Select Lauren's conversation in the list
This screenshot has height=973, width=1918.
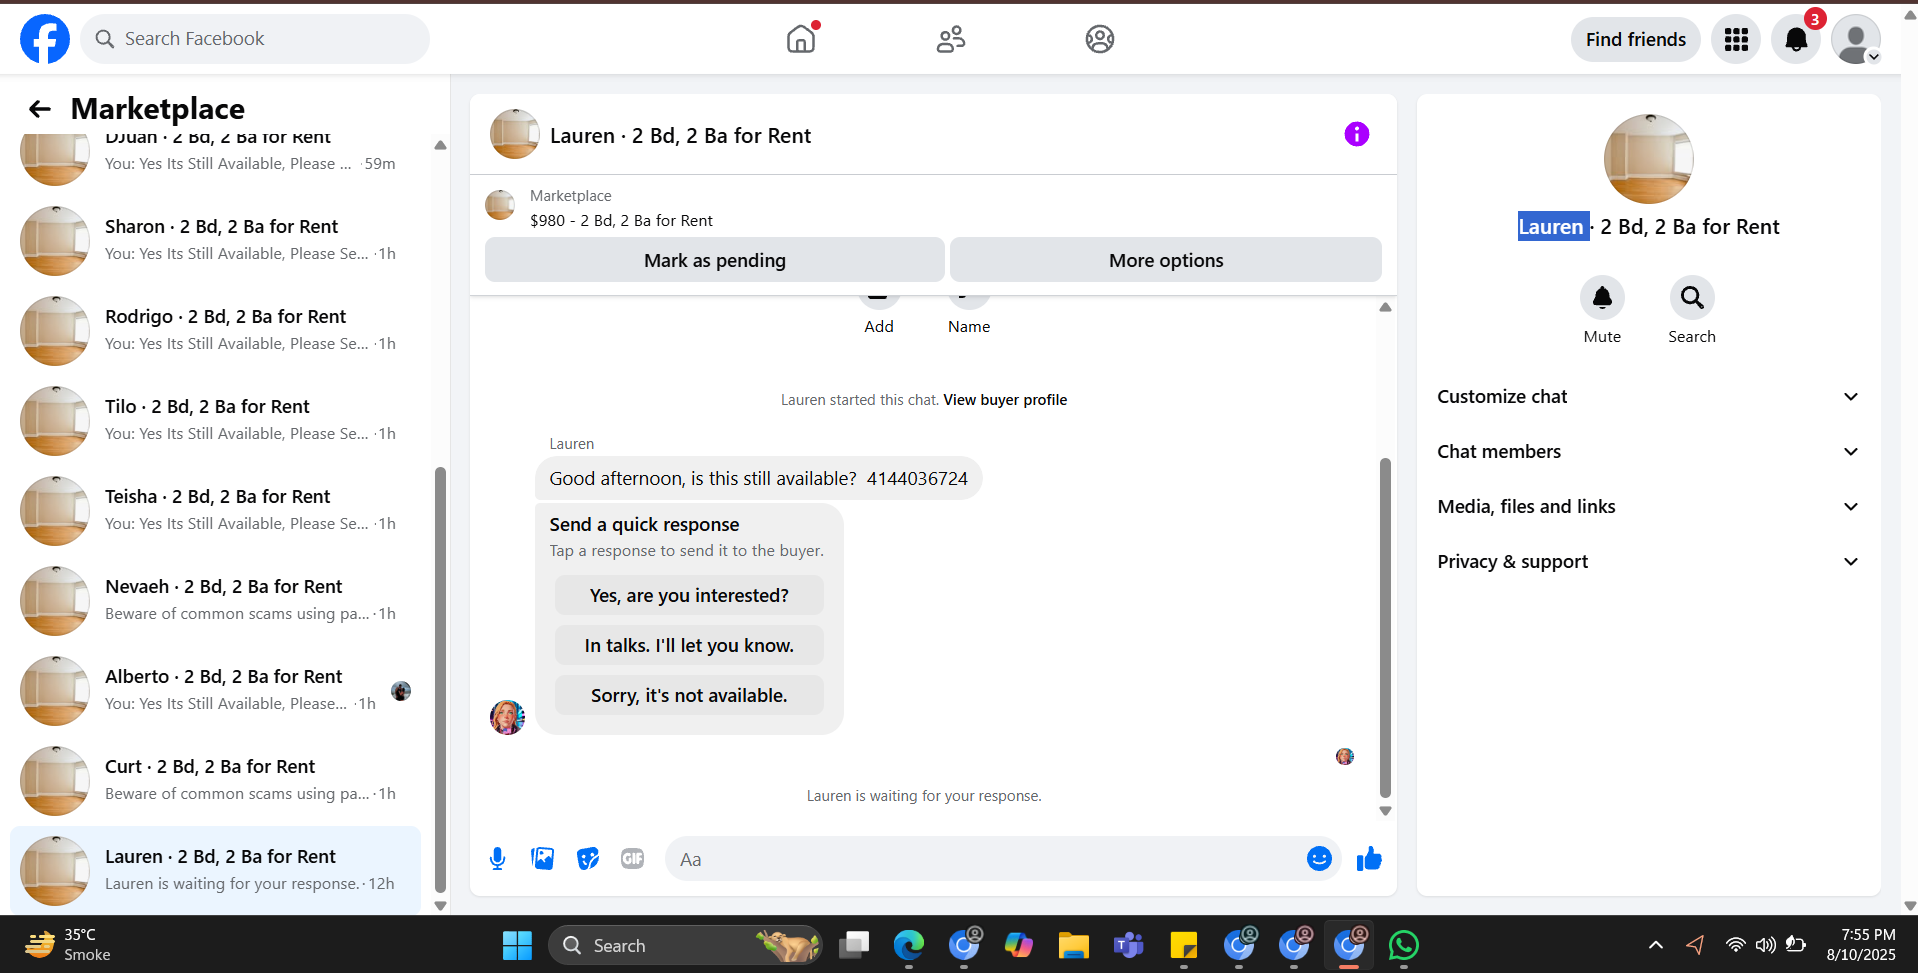[x=215, y=871]
